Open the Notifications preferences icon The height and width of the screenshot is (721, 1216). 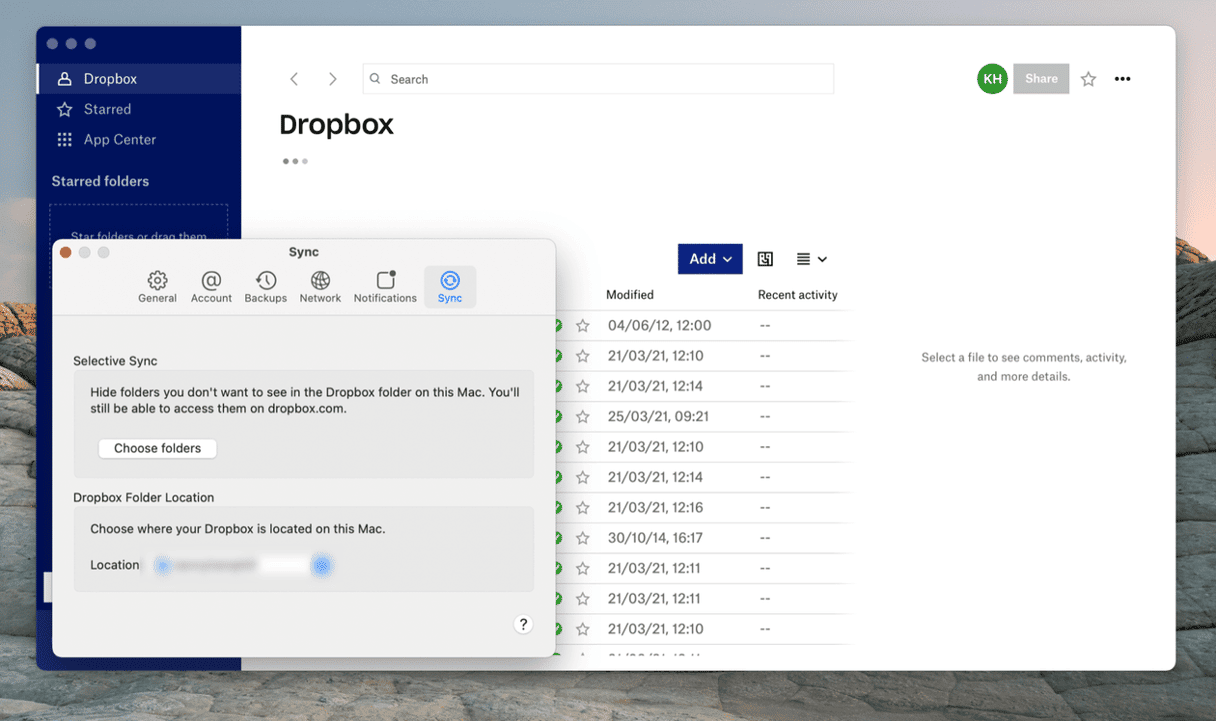[385, 286]
